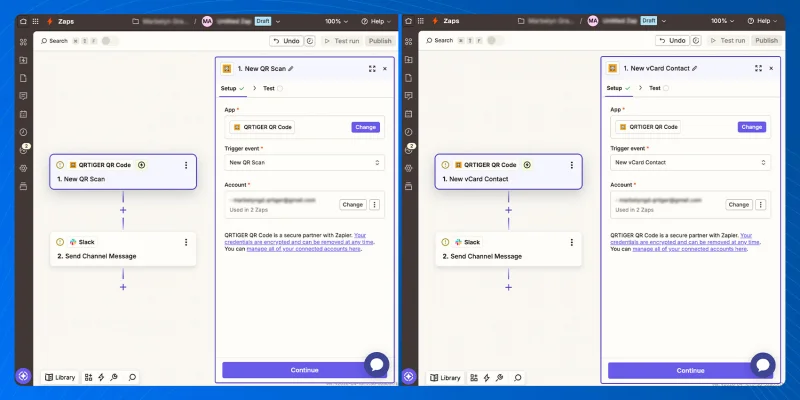Viewport: 800px width, 400px height.
Task: Open three-dot menu on left Slack step
Action: click(186, 242)
